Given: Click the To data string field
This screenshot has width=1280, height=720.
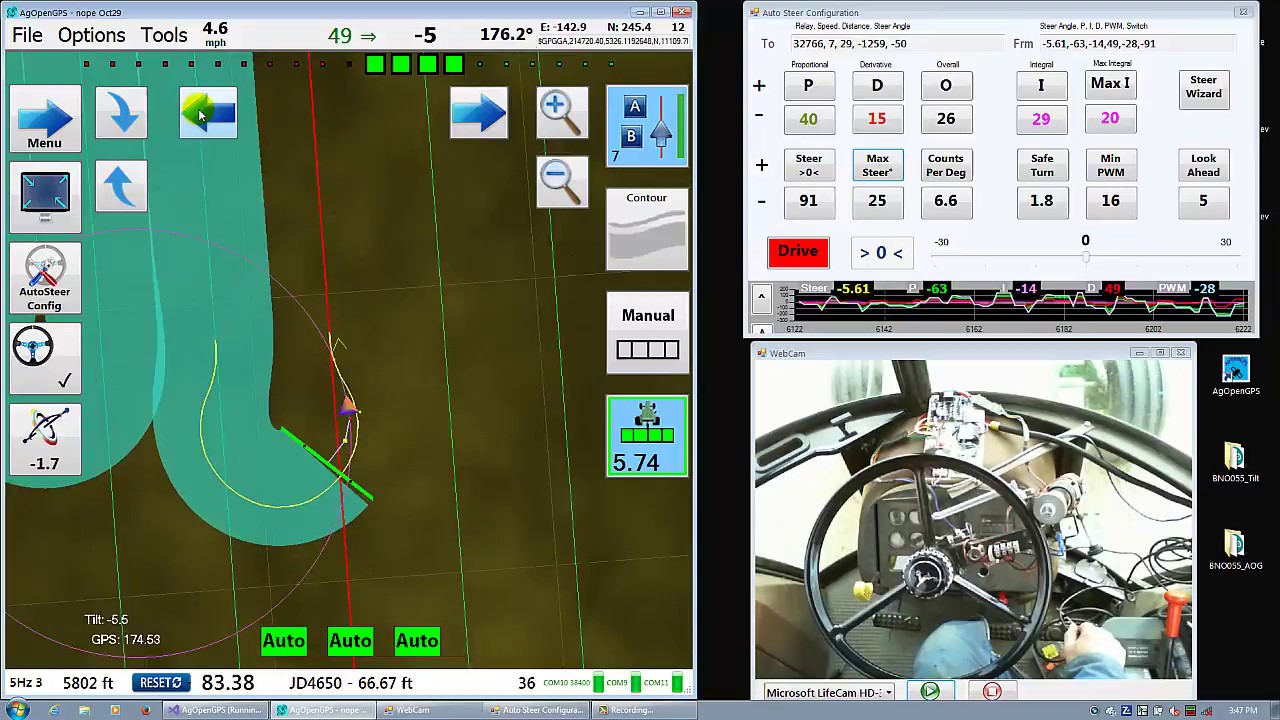Looking at the screenshot, I should click(896, 44).
